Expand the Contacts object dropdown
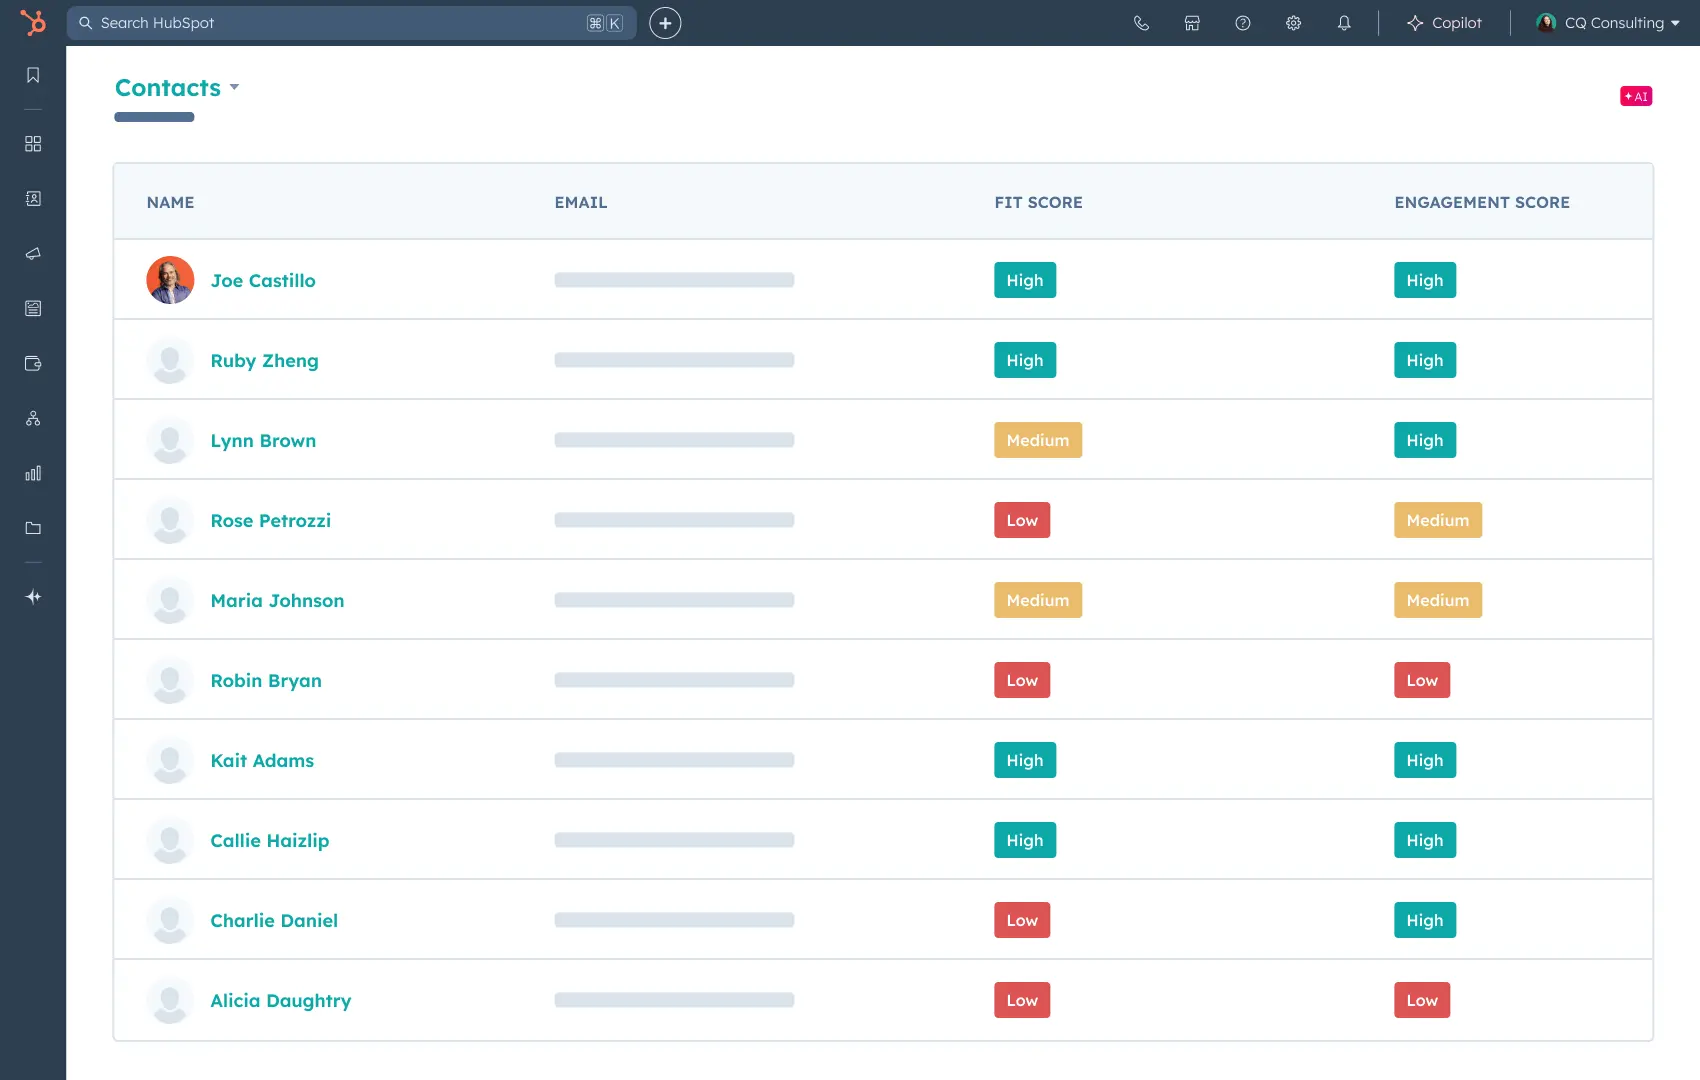The image size is (1700, 1080). [x=235, y=88]
